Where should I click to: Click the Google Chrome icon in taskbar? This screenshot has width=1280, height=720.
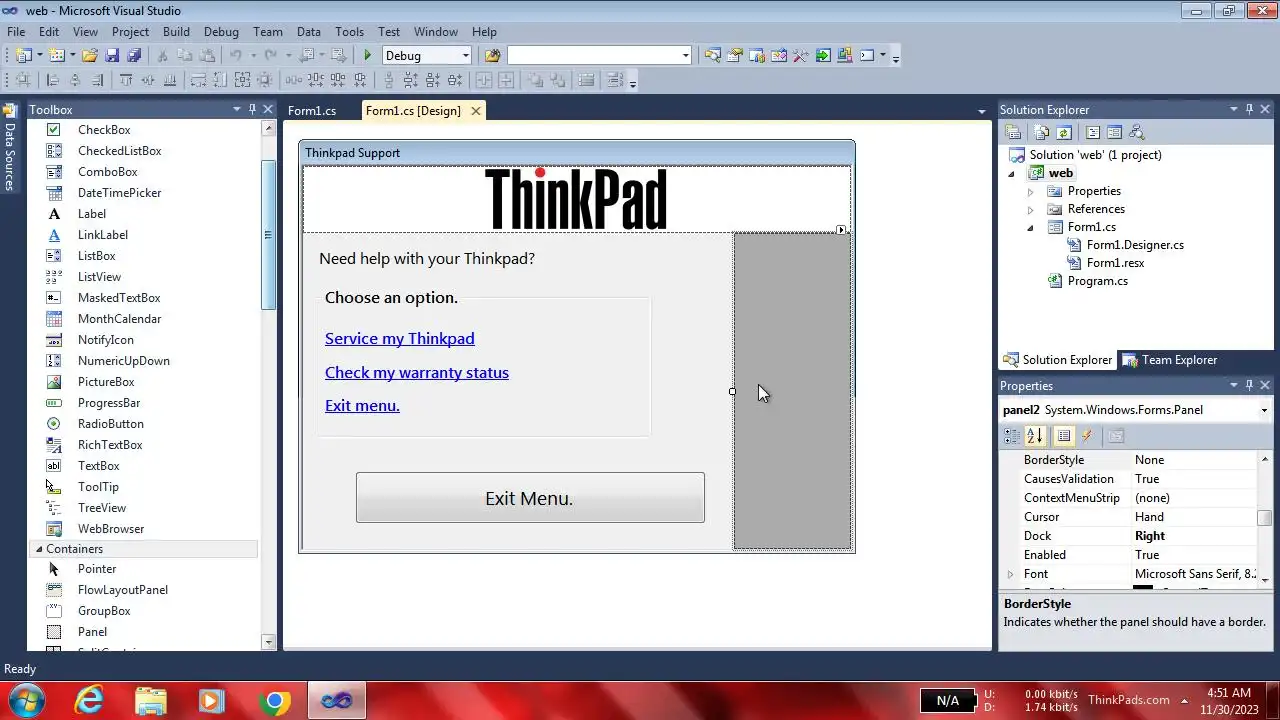[x=276, y=701]
